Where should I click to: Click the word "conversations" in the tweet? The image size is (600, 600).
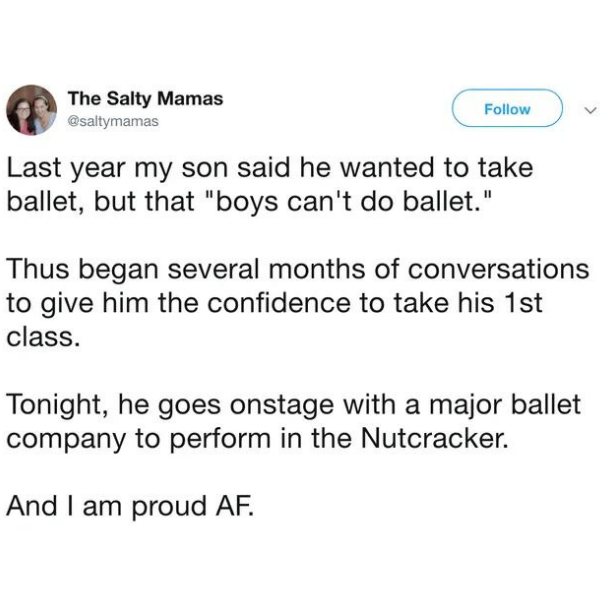point(498,269)
